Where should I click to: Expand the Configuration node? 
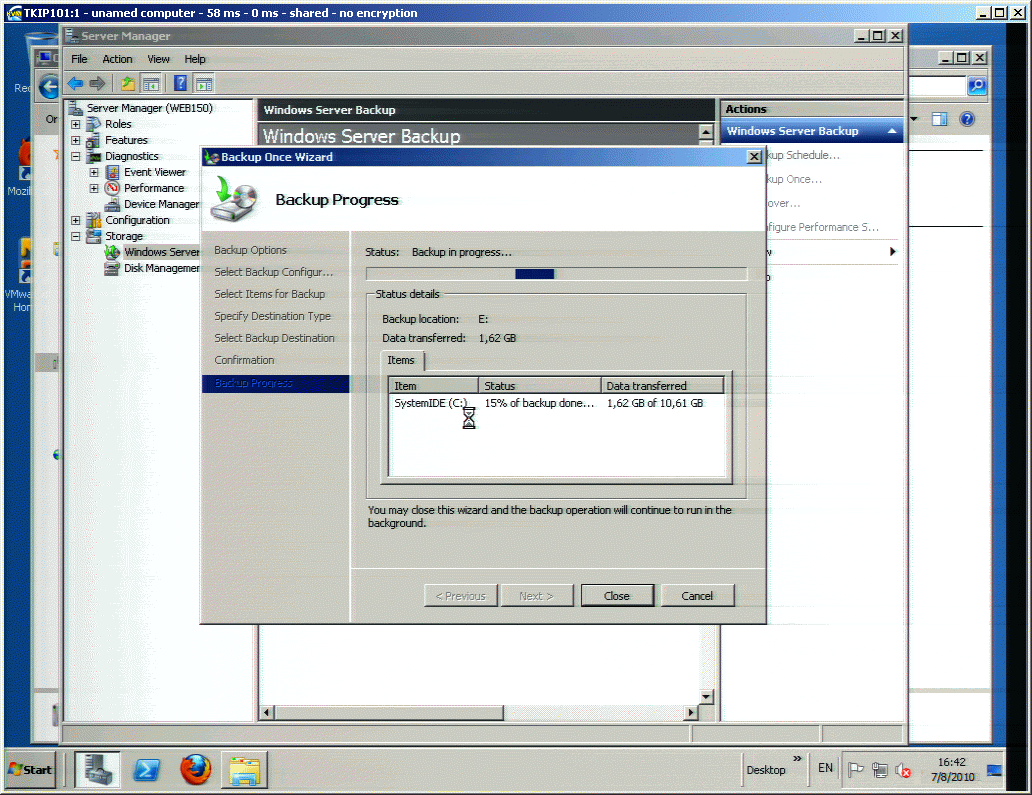coord(76,220)
